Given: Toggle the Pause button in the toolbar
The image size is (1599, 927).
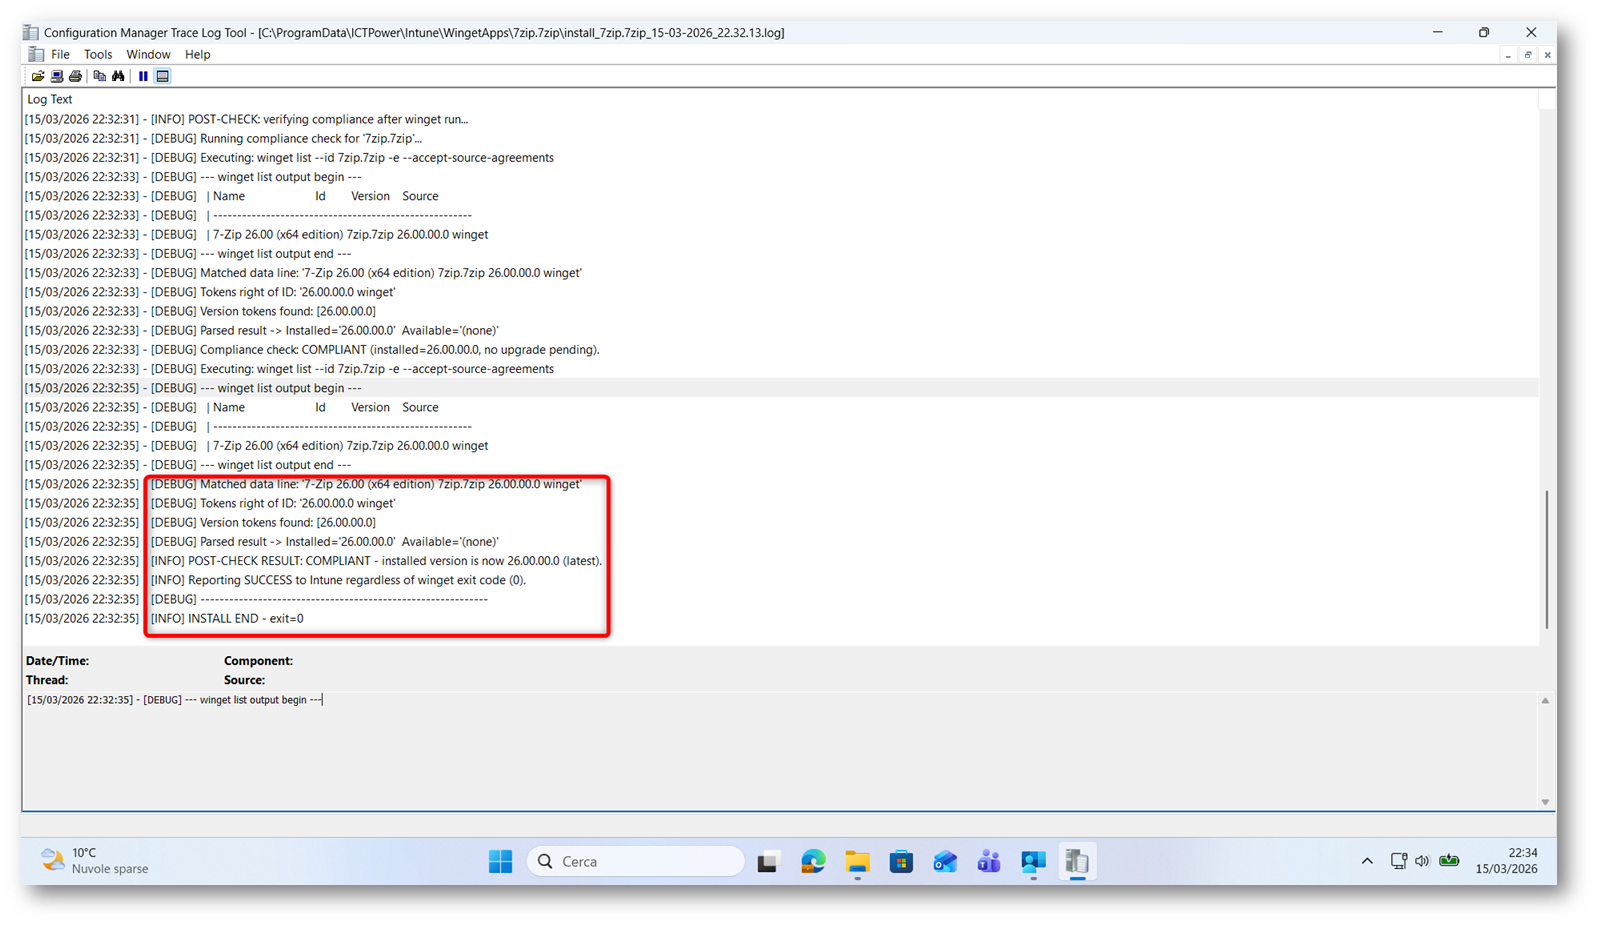Looking at the screenshot, I should click(x=143, y=76).
